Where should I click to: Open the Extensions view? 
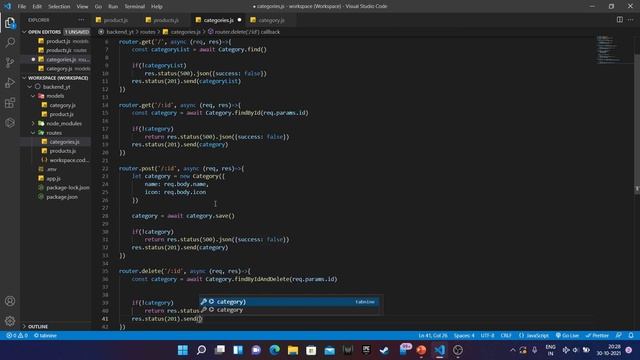click(x=10, y=102)
